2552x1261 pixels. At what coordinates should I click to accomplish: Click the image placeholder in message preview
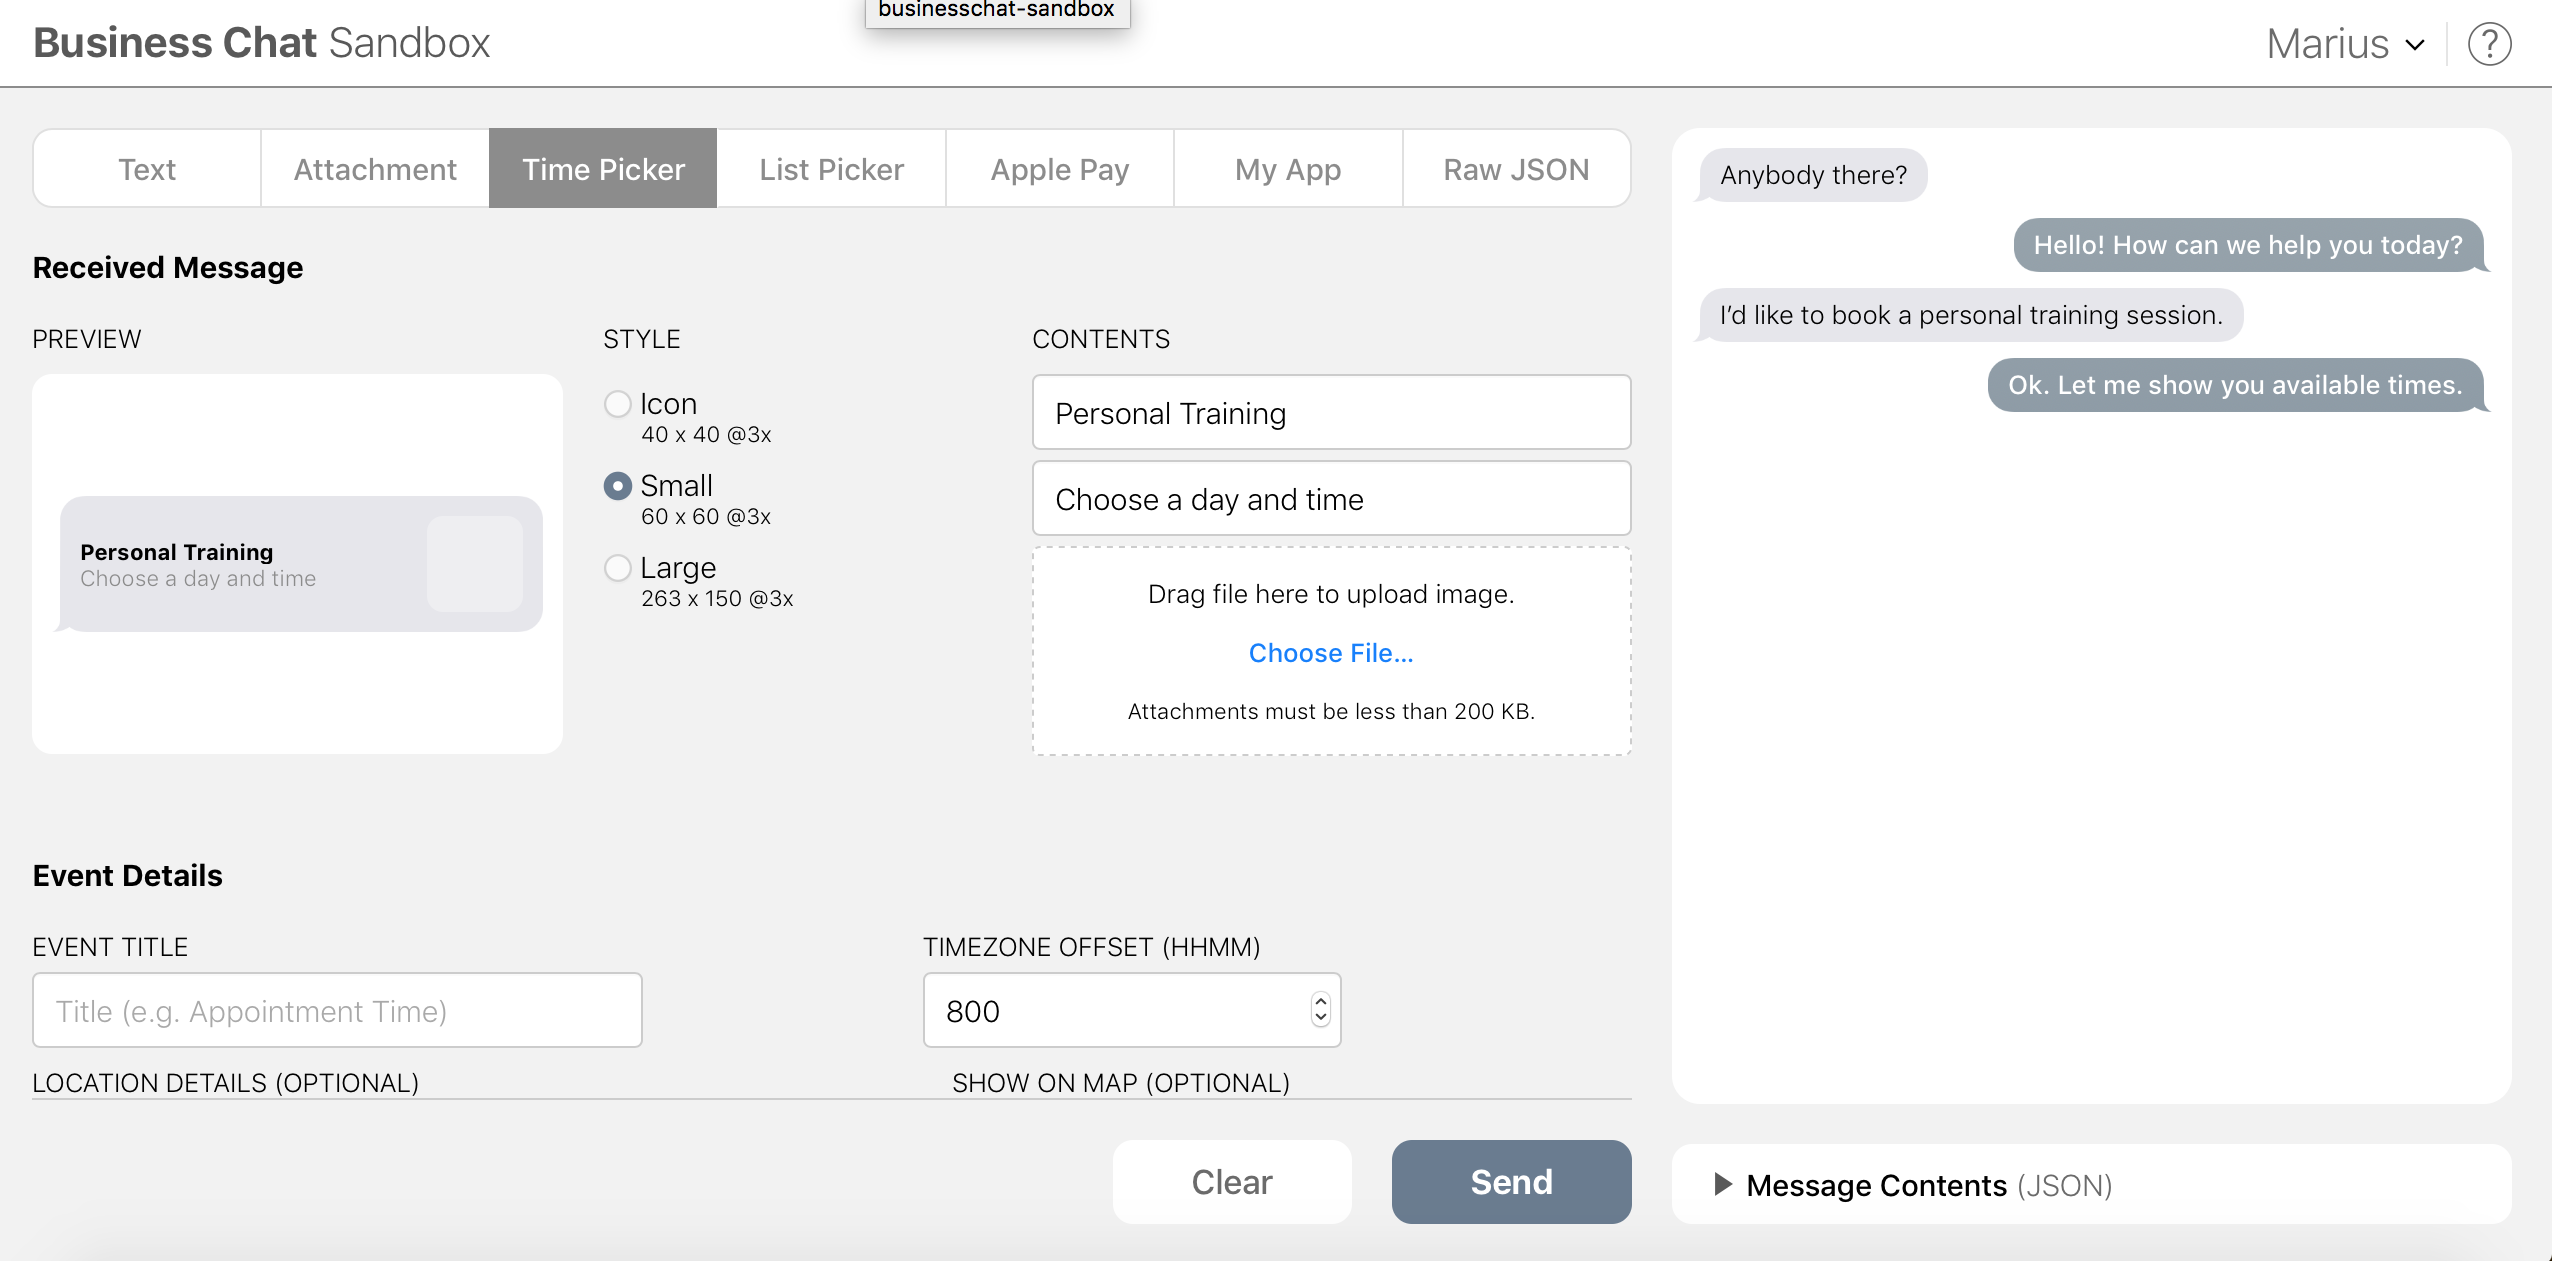click(474, 564)
